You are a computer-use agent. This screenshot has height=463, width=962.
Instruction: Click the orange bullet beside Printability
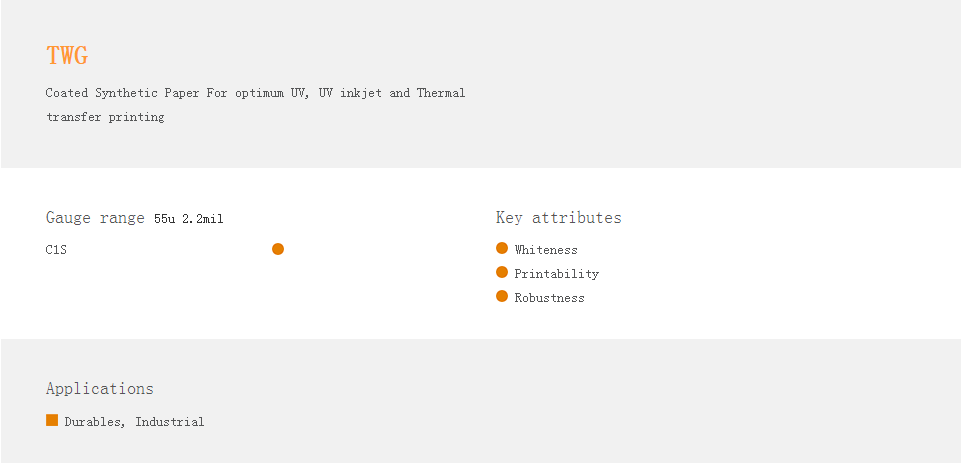(x=502, y=272)
